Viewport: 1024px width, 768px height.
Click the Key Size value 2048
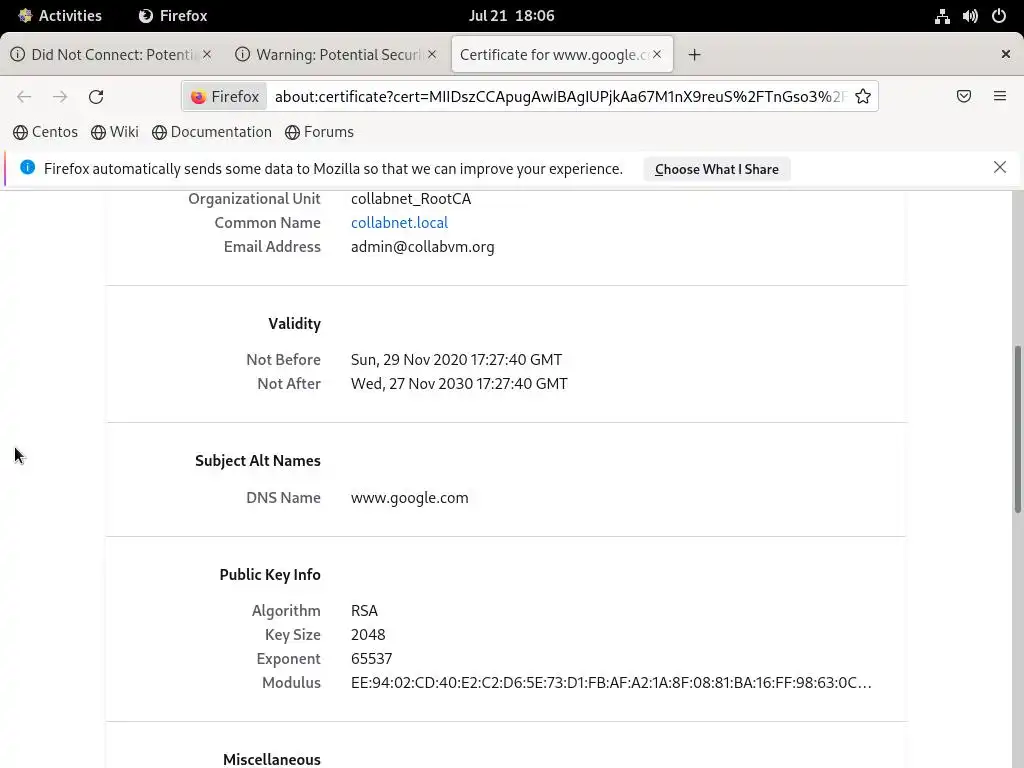(368, 635)
